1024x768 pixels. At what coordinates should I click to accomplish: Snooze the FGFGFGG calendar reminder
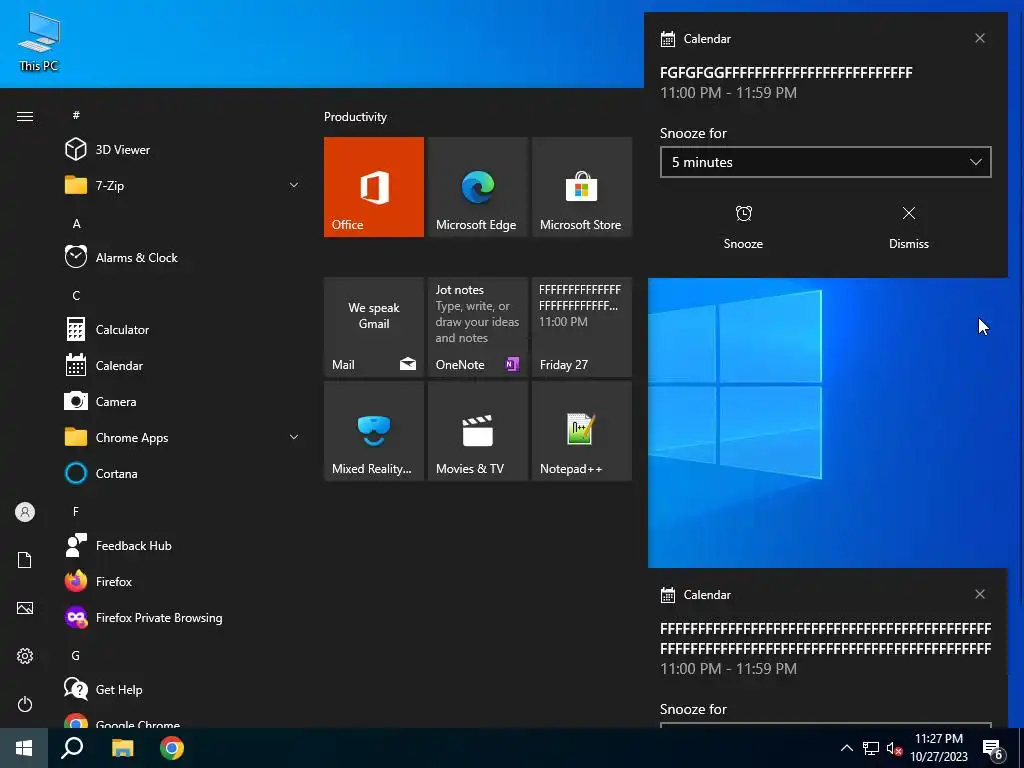(x=743, y=227)
